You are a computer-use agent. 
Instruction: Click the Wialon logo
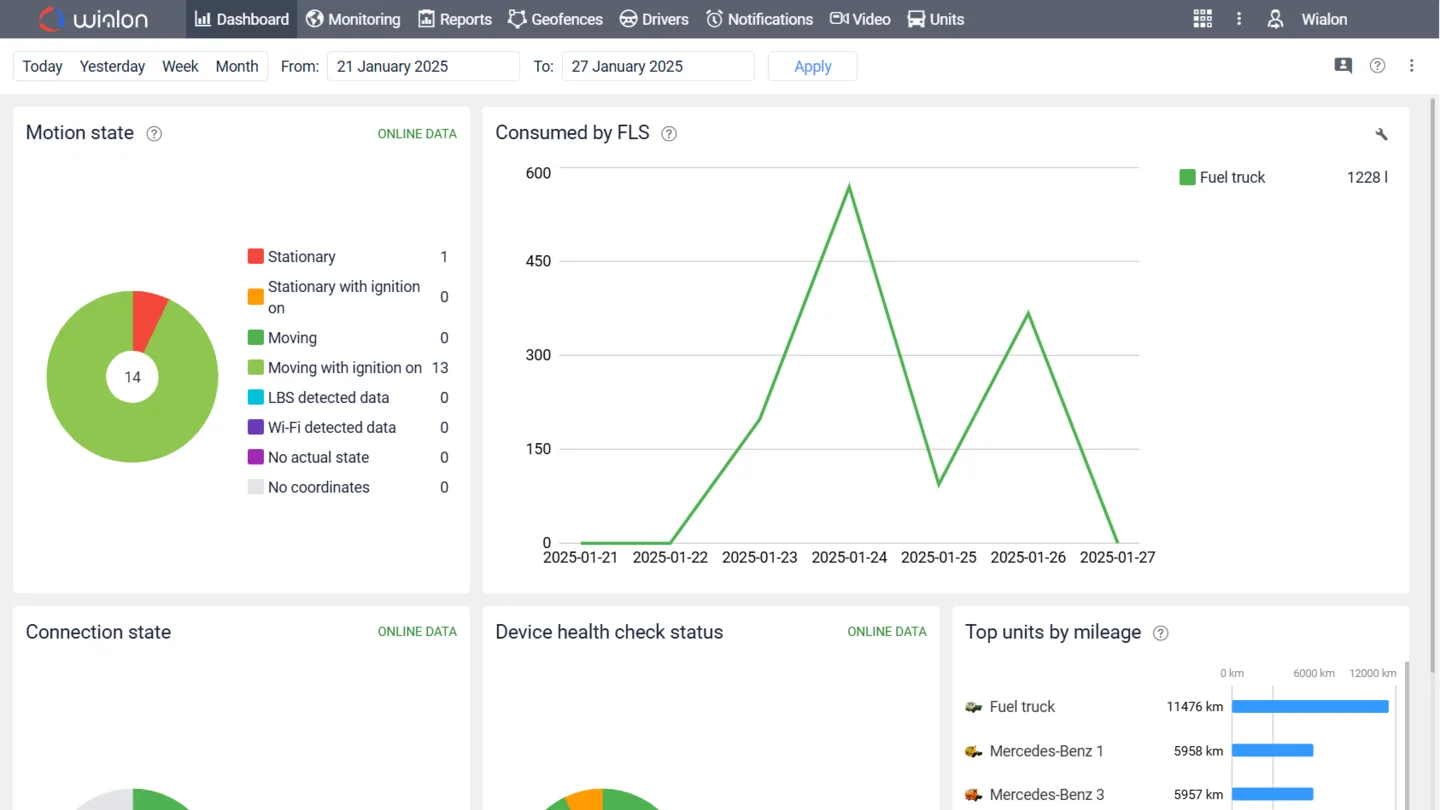coord(92,19)
